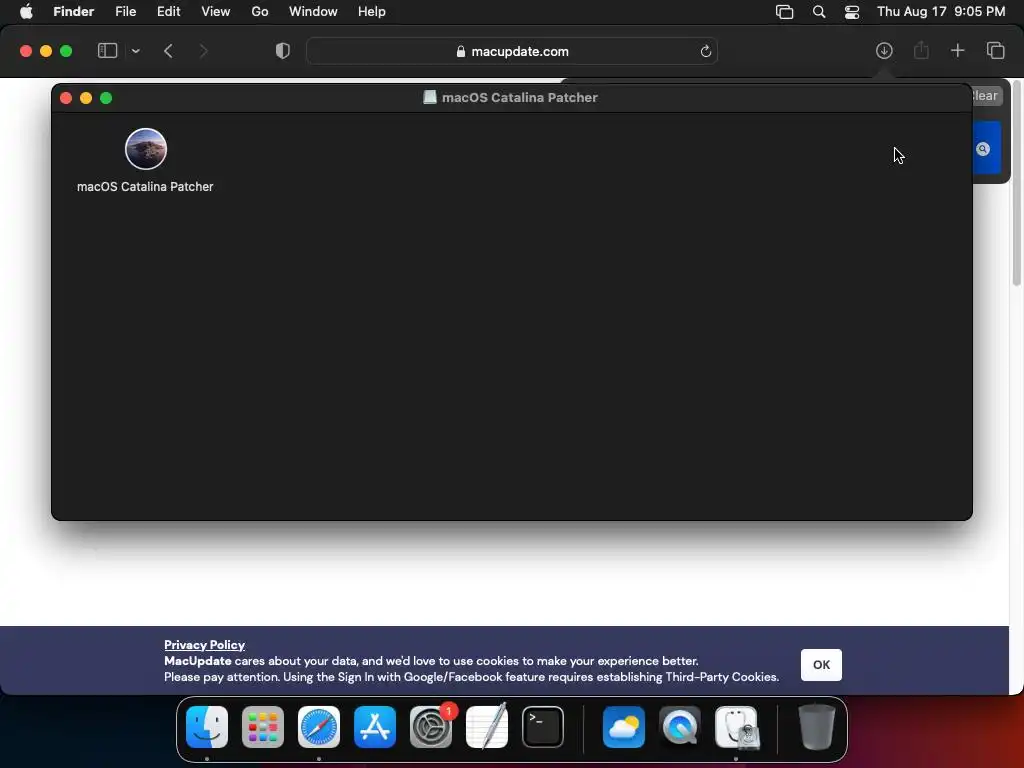Click the macupdate.com address bar
Image resolution: width=1024 pixels, height=768 pixels.
[x=512, y=51]
